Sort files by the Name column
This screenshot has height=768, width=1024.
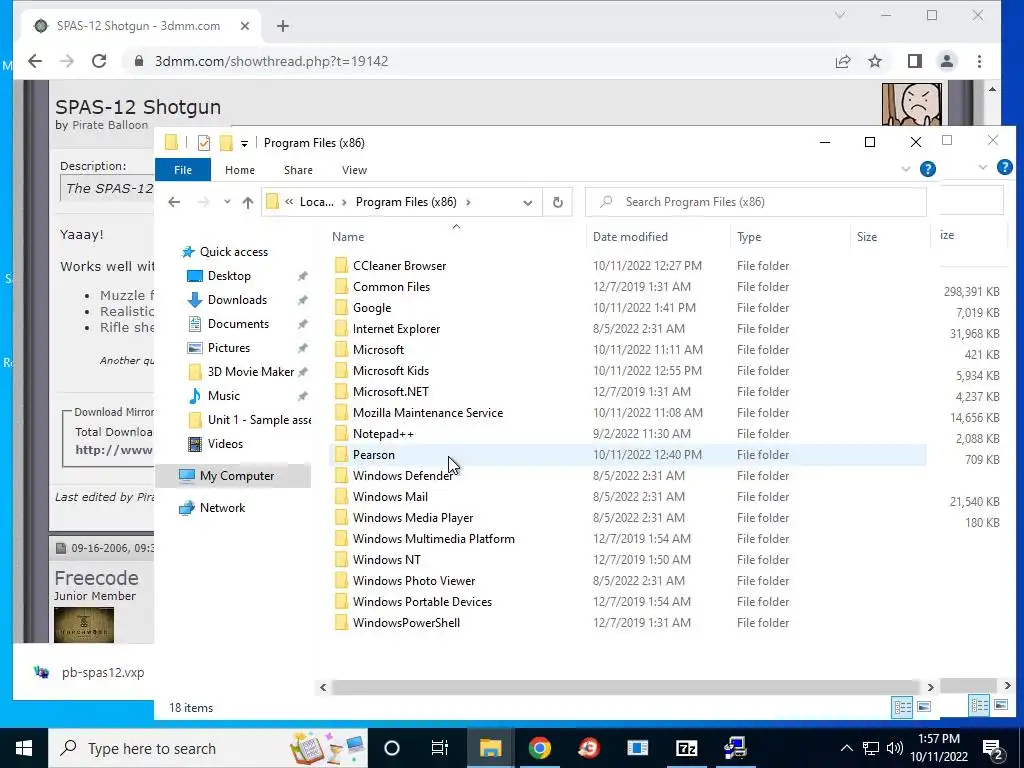pyautogui.click(x=456, y=236)
